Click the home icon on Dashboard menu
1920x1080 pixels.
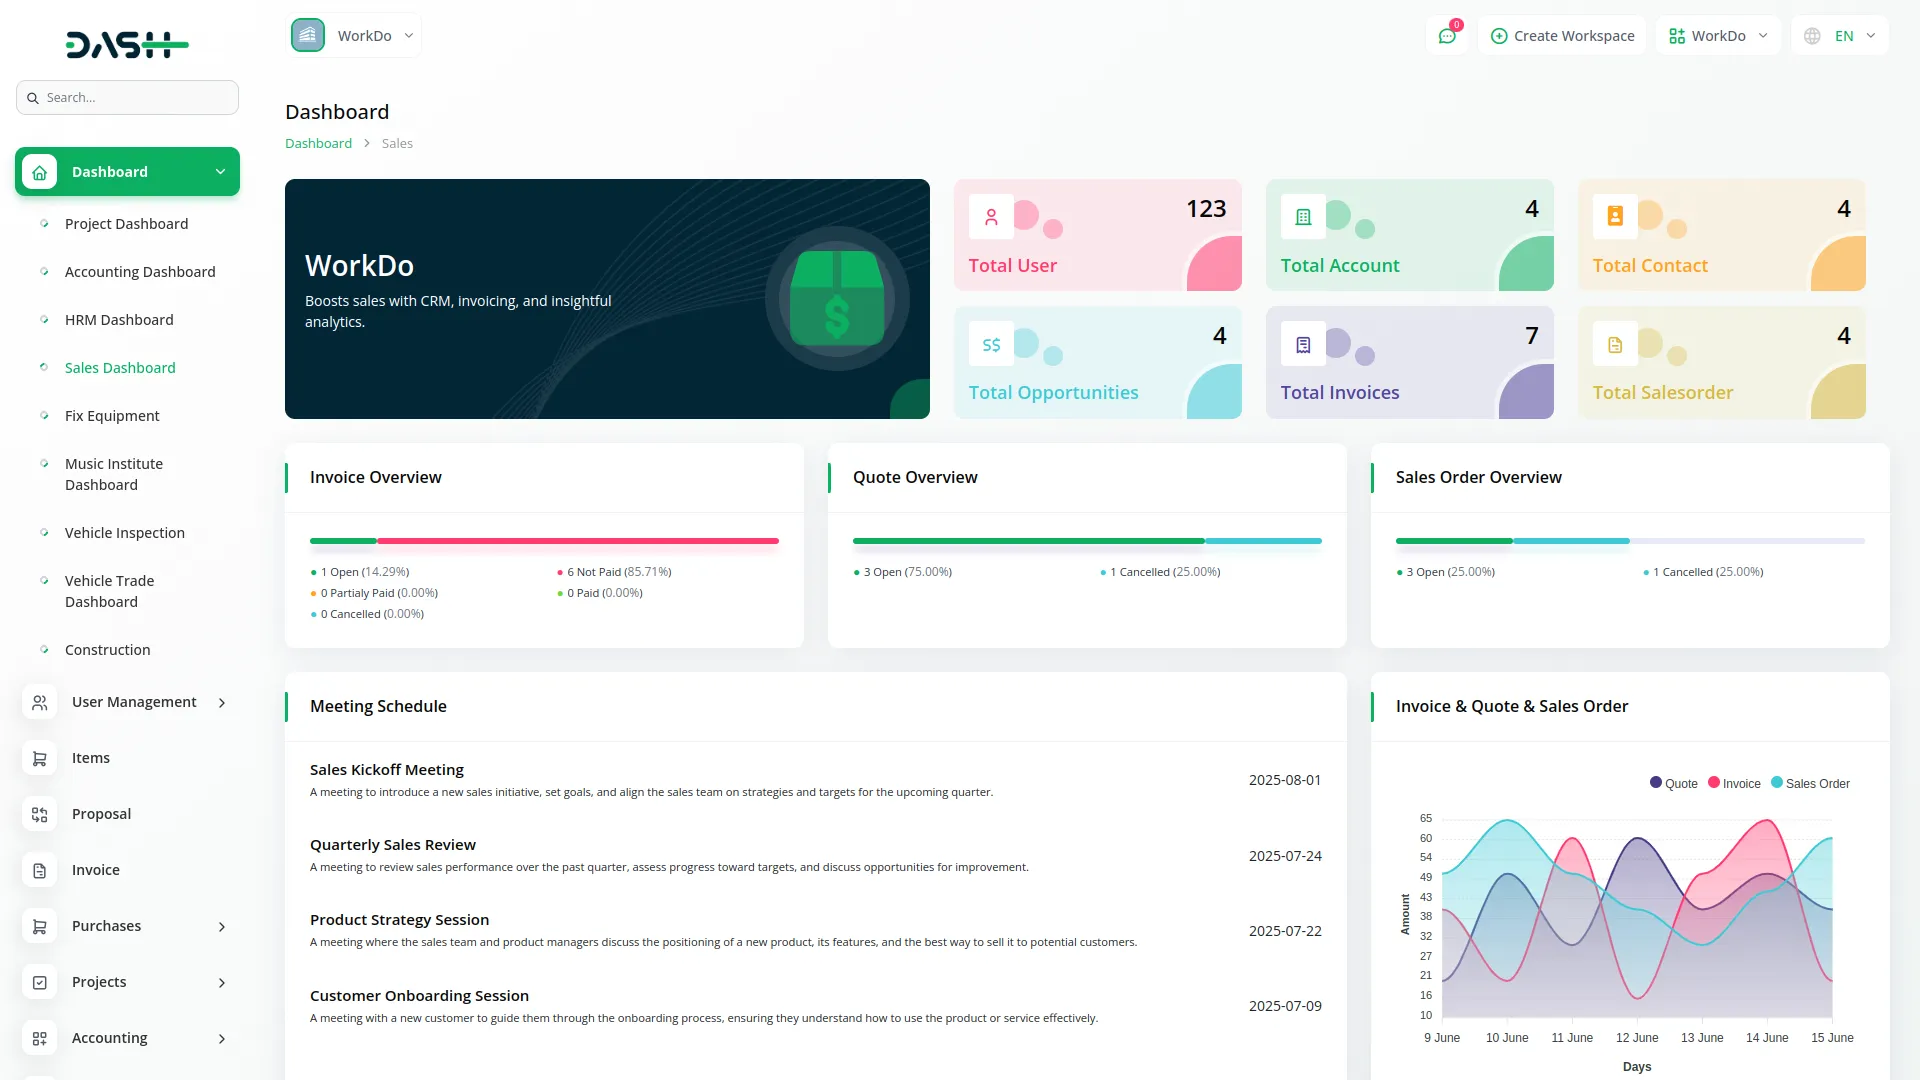(39, 171)
